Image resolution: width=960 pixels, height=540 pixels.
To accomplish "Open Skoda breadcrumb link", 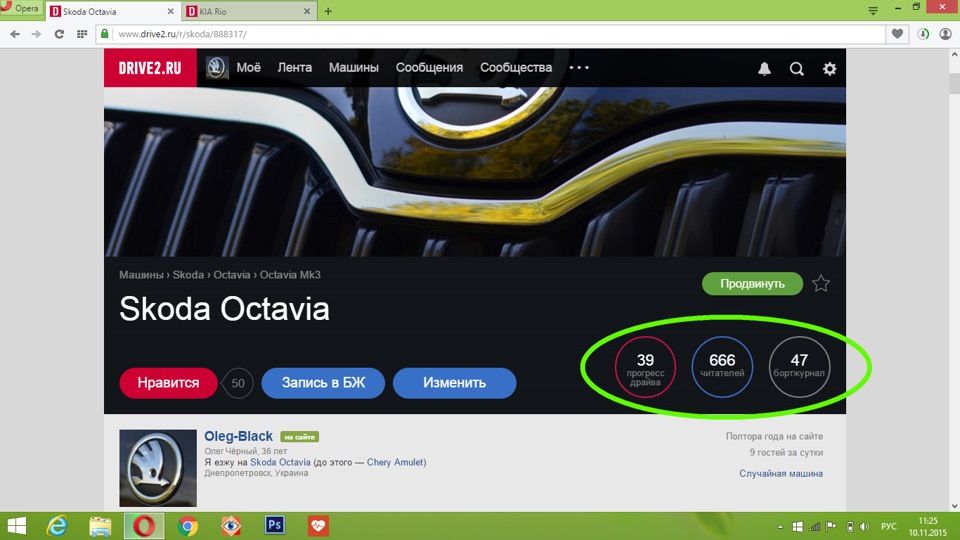I will pyautogui.click(x=188, y=275).
